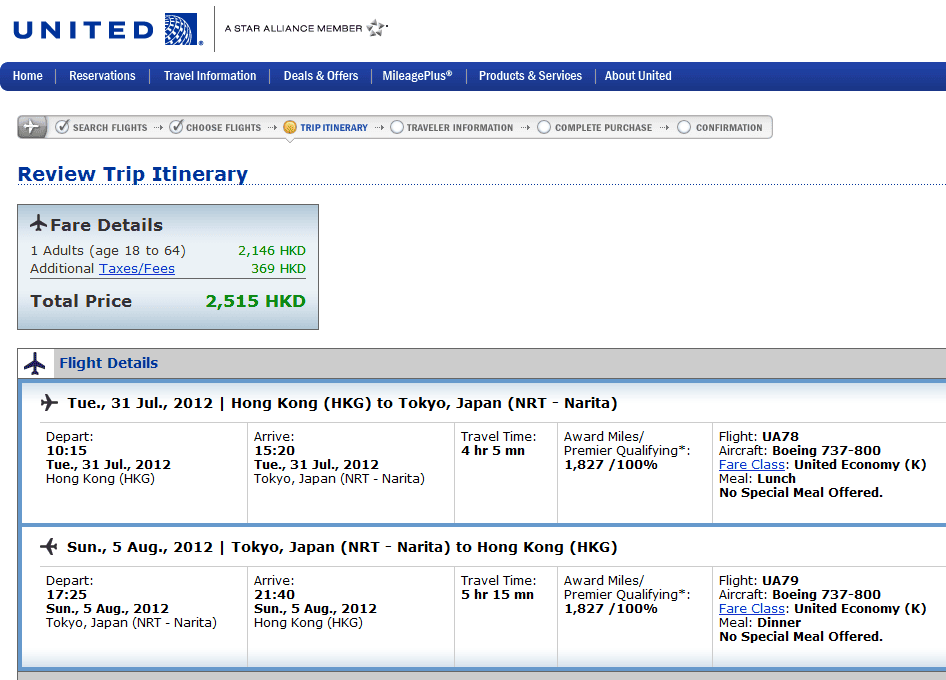Click the airplane icon beside Flight Details
Screen dimensions: 946x680
(x=35, y=363)
